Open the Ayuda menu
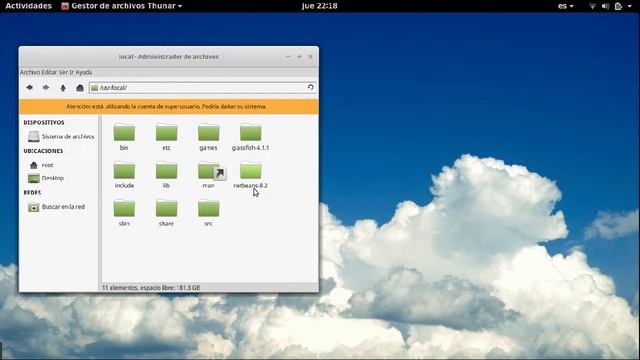The width and height of the screenshot is (640, 360). pos(84,72)
